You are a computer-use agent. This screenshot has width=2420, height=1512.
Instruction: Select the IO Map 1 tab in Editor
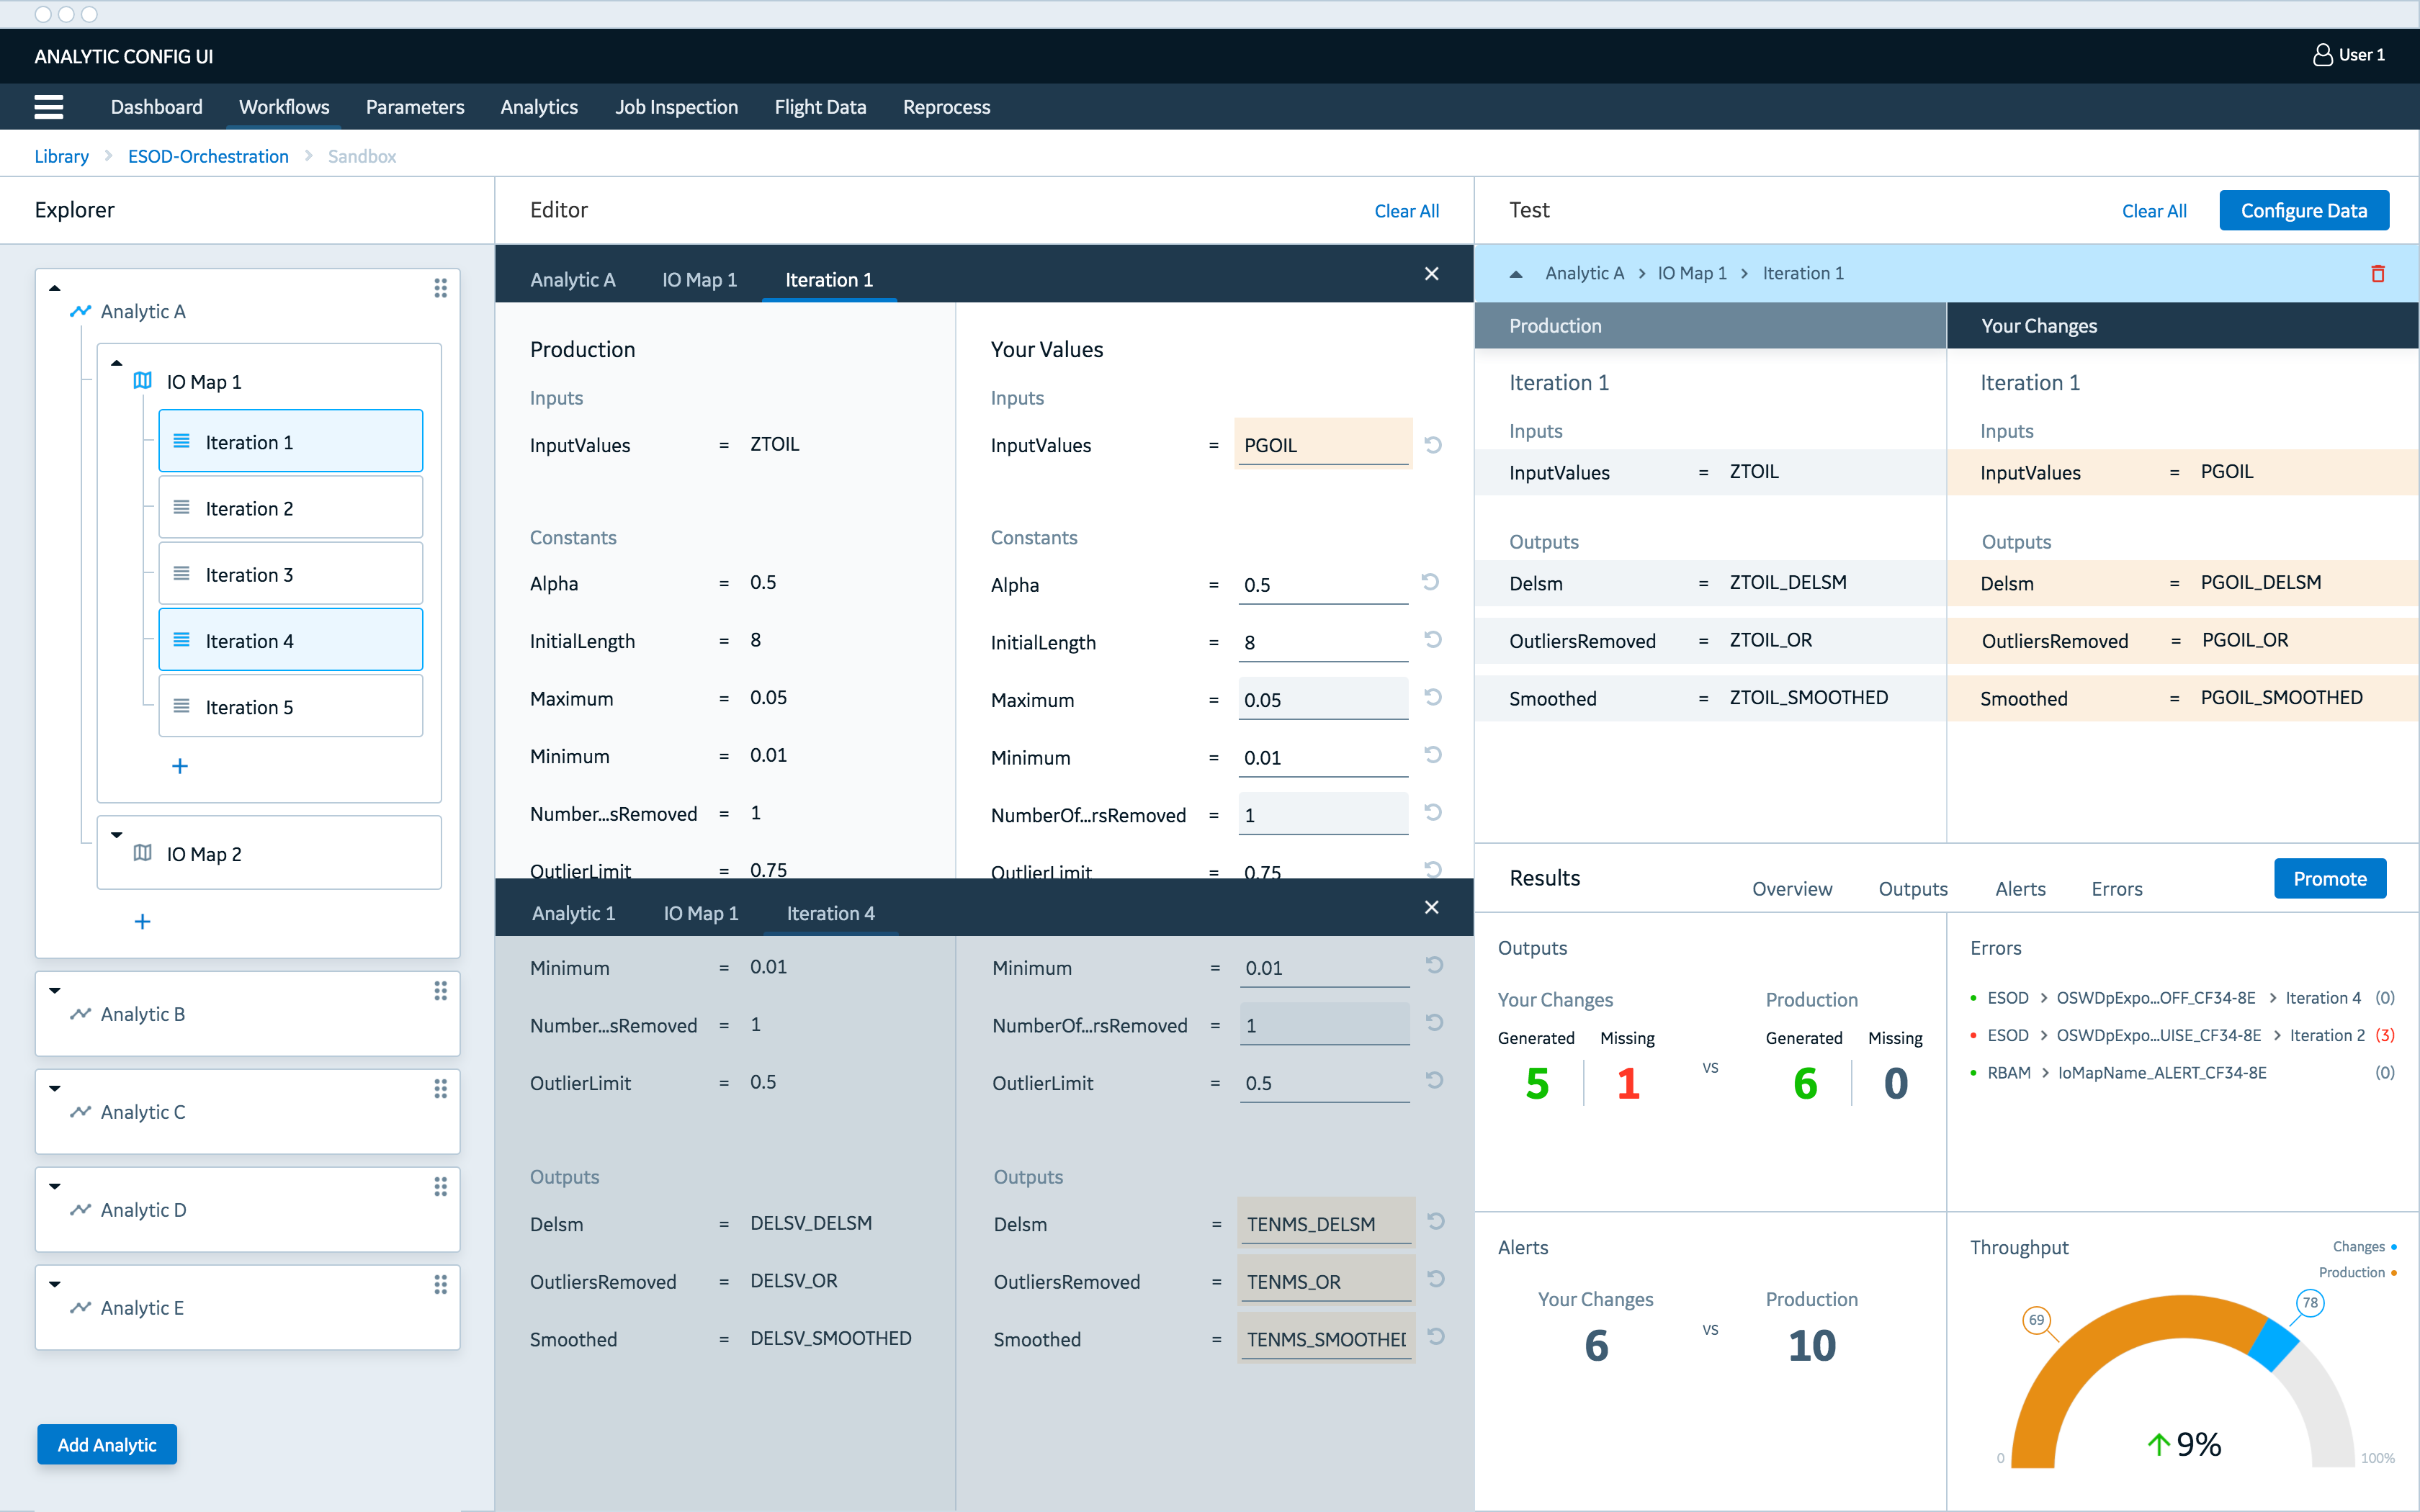(699, 279)
